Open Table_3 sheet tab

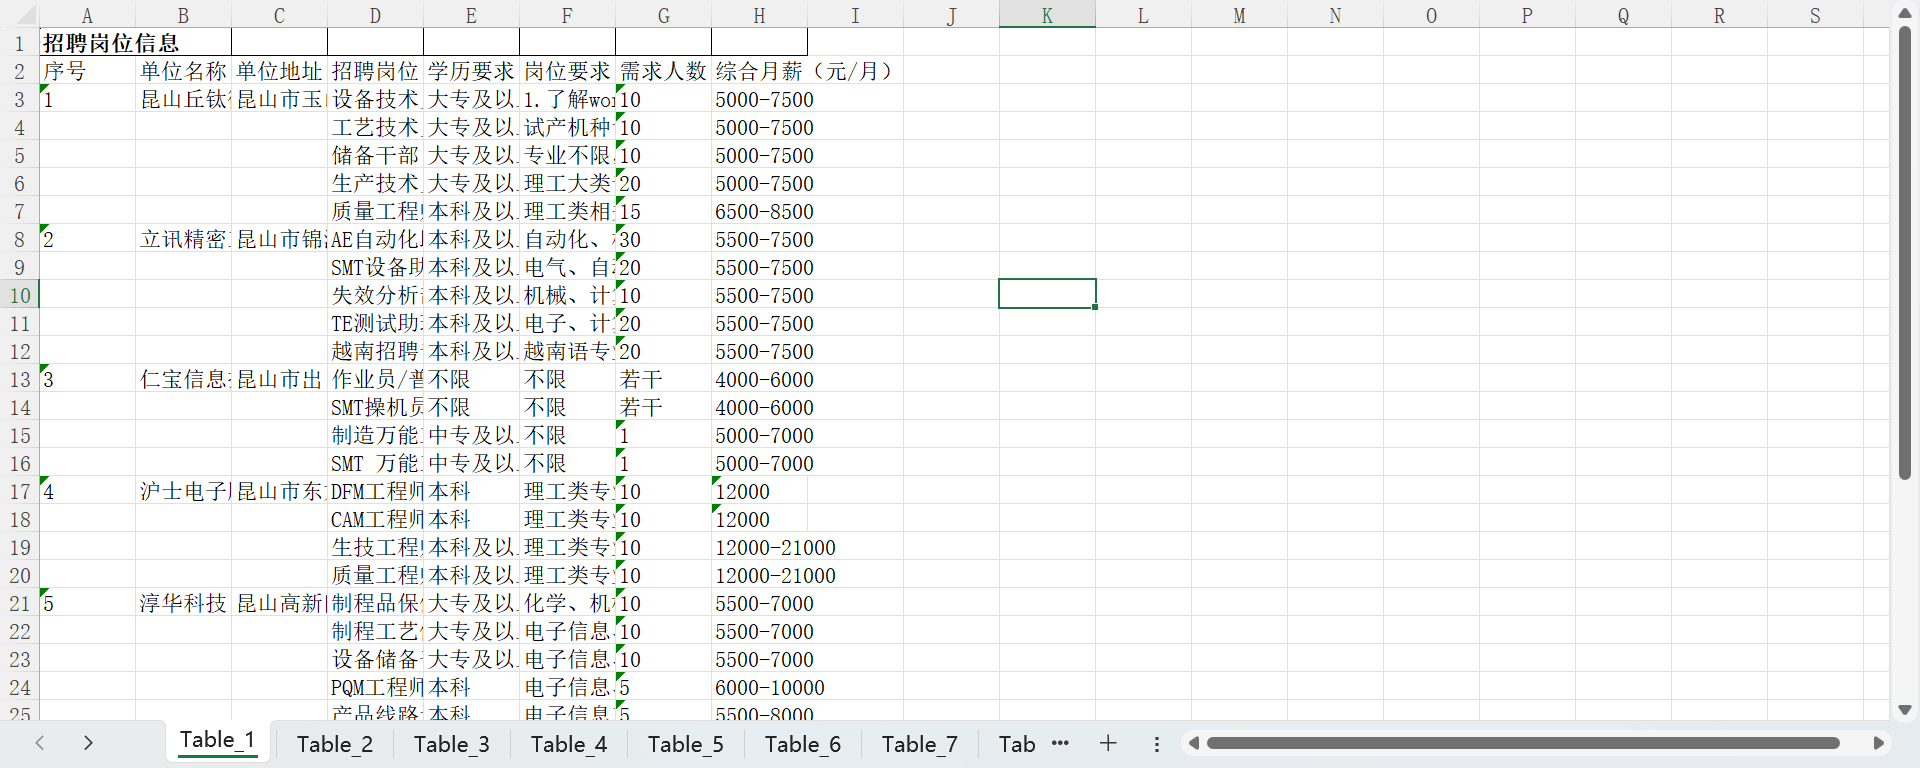pyautogui.click(x=452, y=744)
